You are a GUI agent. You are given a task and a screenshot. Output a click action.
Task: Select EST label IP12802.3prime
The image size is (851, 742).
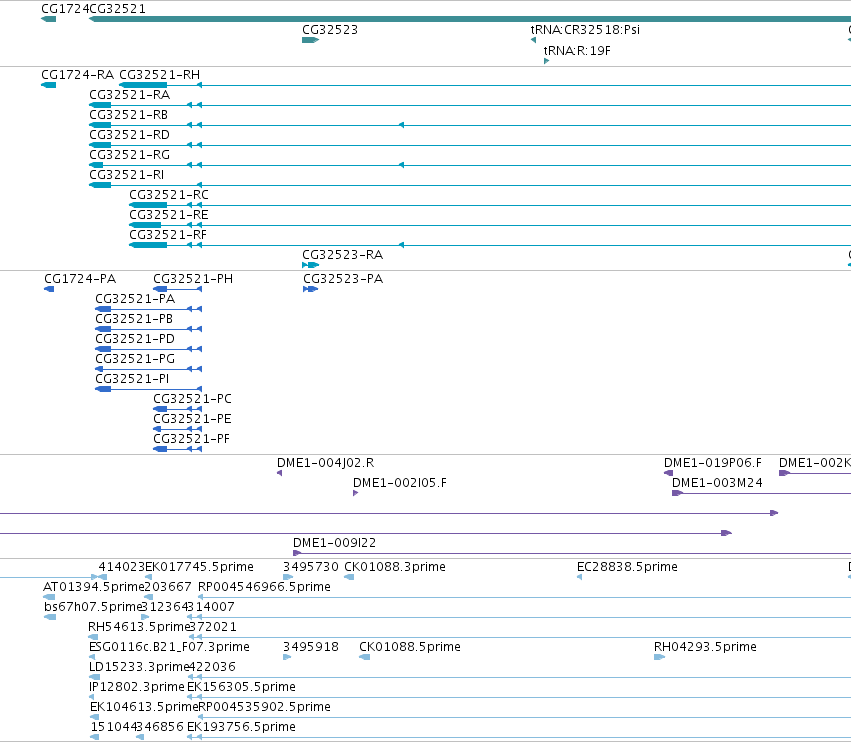(137, 687)
